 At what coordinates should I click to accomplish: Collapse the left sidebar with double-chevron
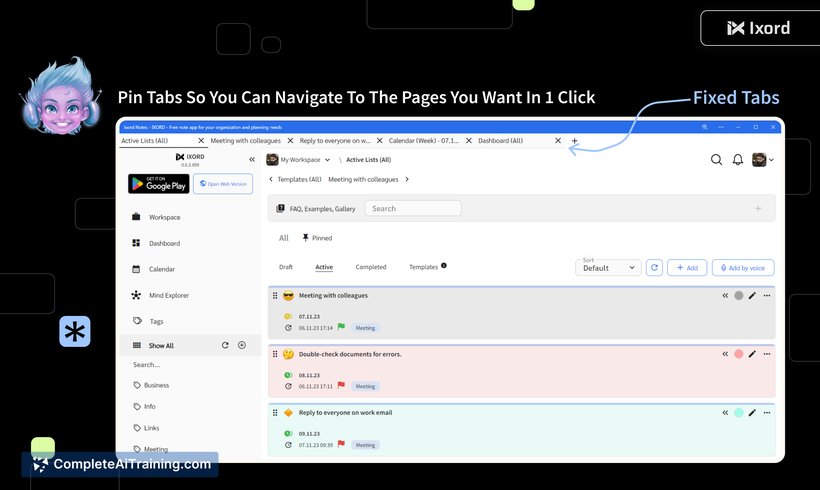click(x=252, y=159)
